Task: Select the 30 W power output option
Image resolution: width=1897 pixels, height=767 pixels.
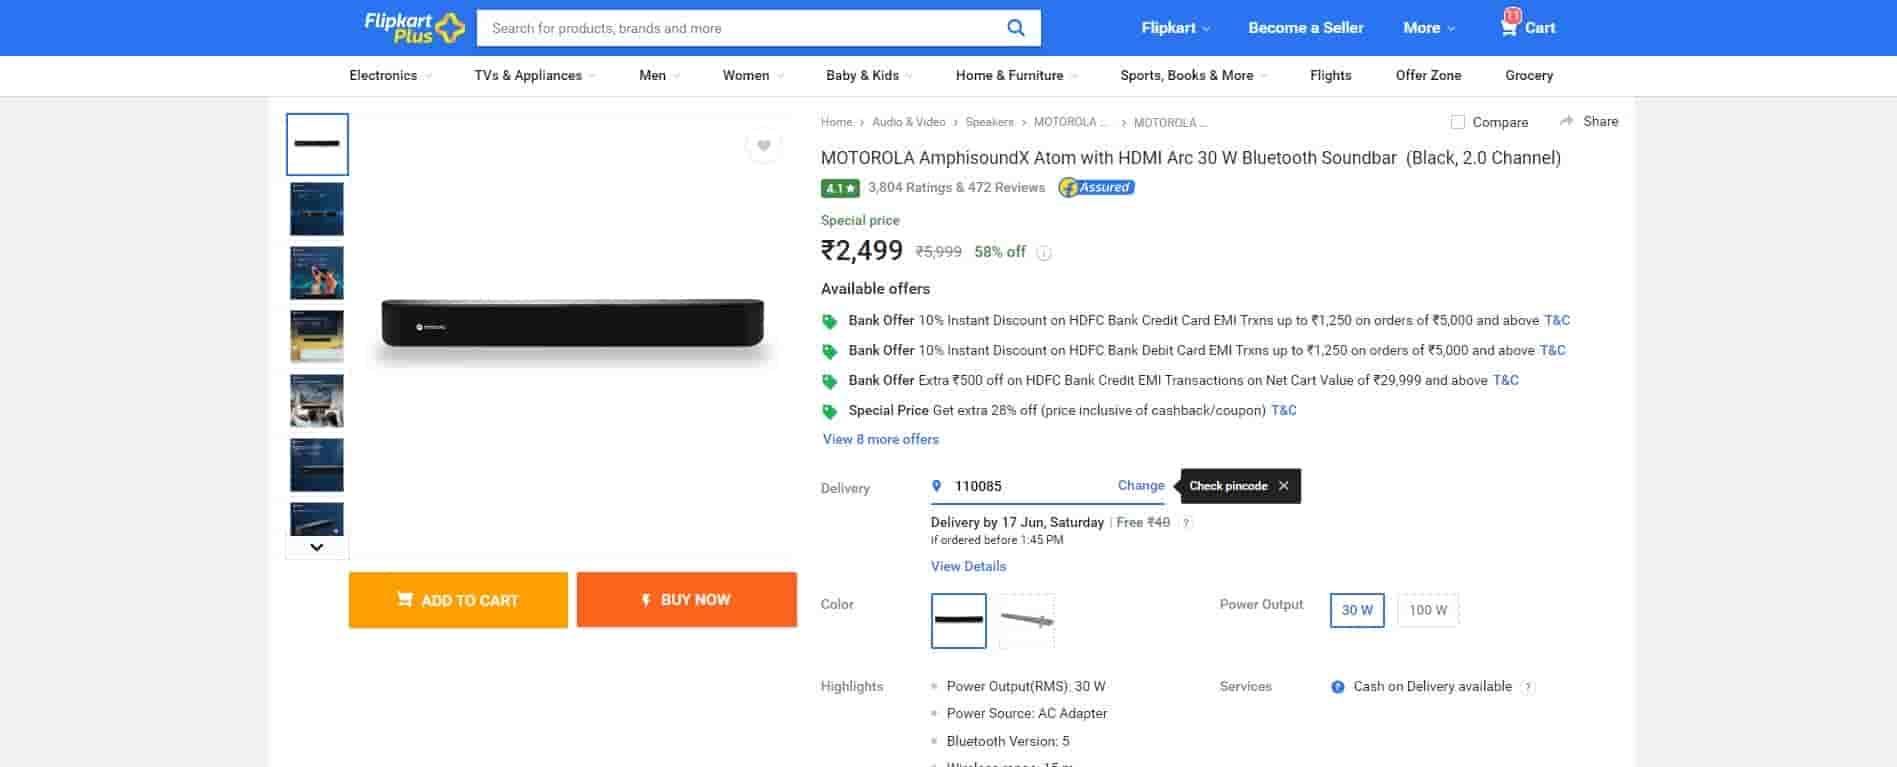Action: tap(1356, 610)
